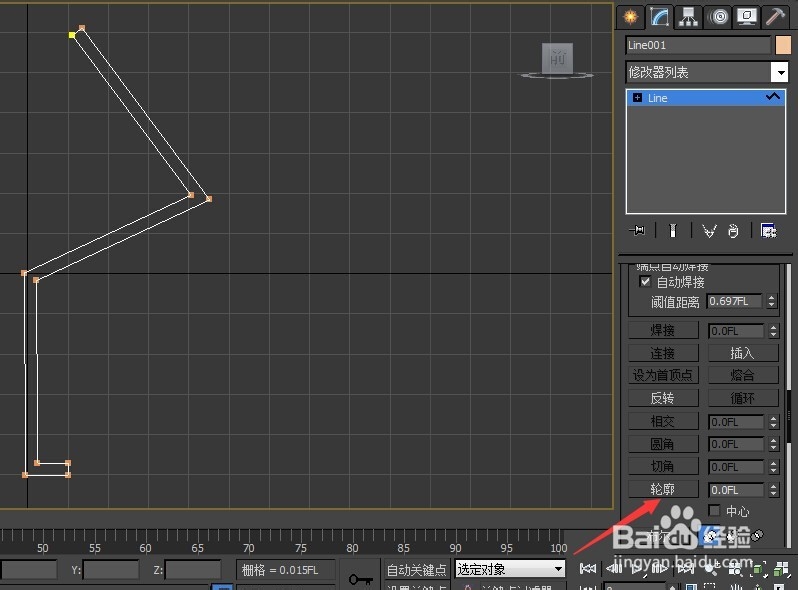Click the 切角 value field

(736, 467)
